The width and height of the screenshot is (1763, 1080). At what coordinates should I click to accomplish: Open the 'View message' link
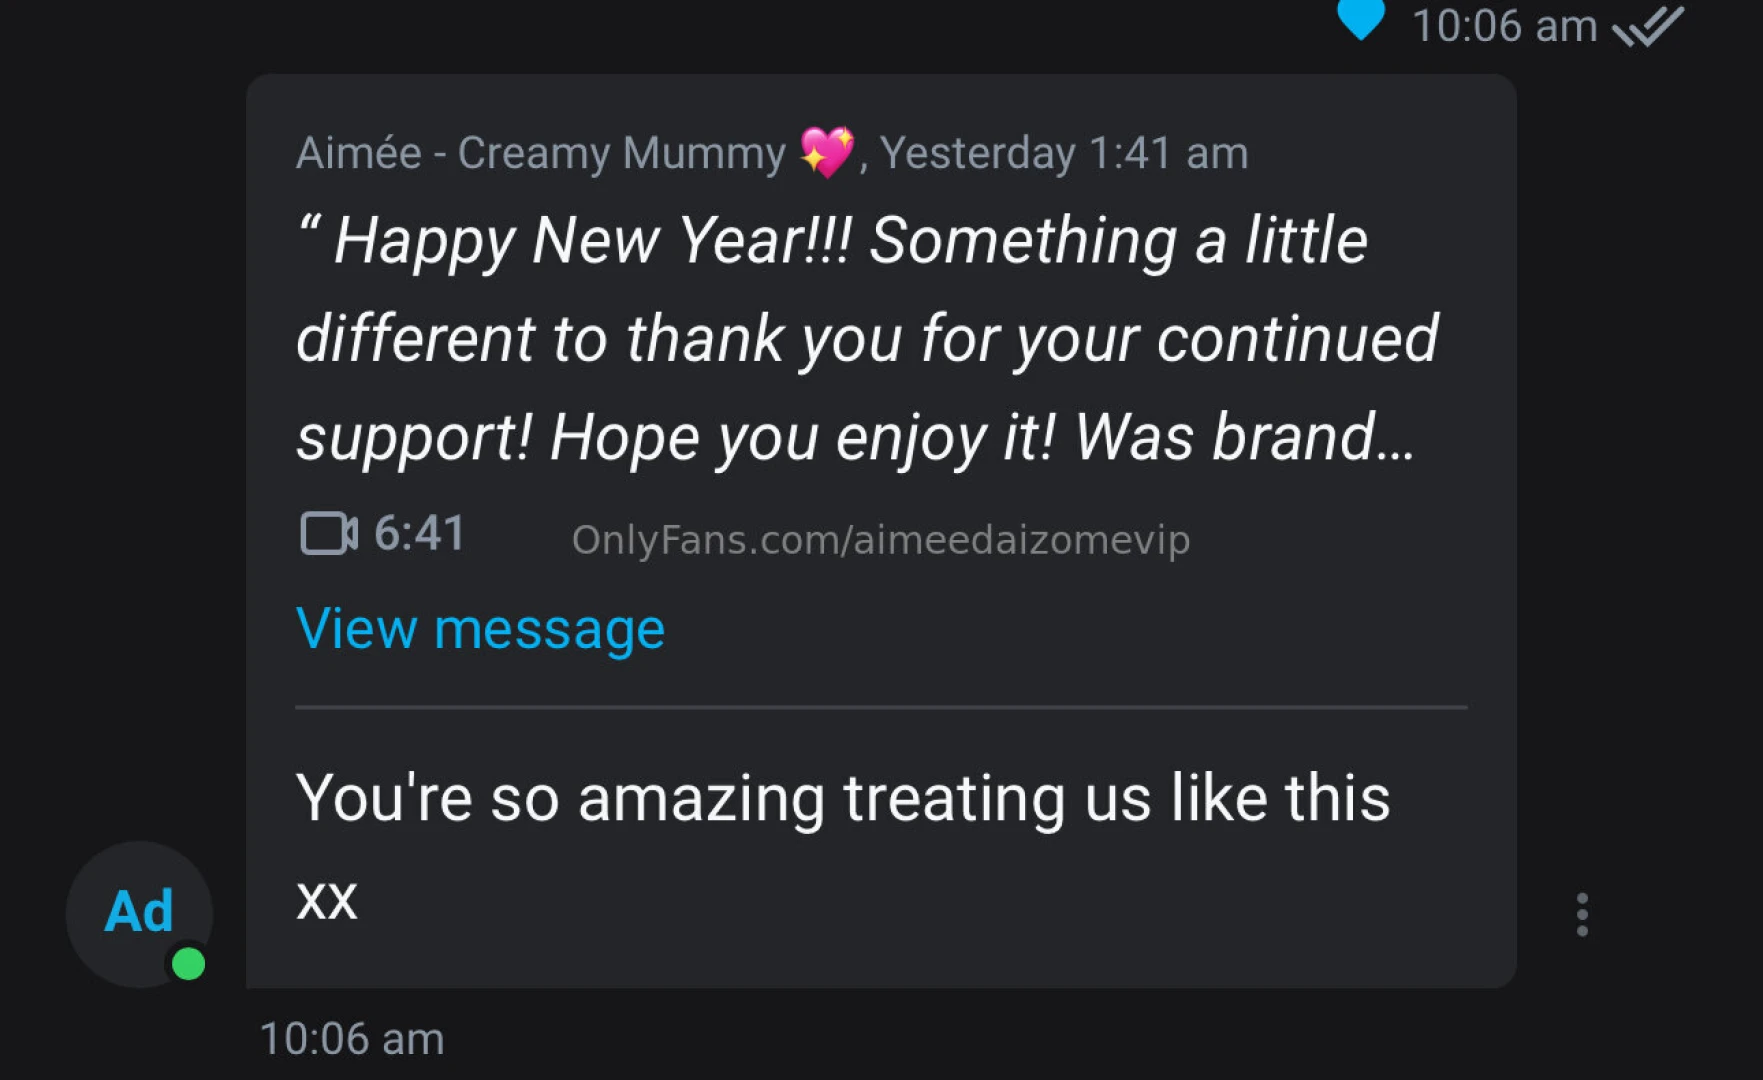point(480,629)
